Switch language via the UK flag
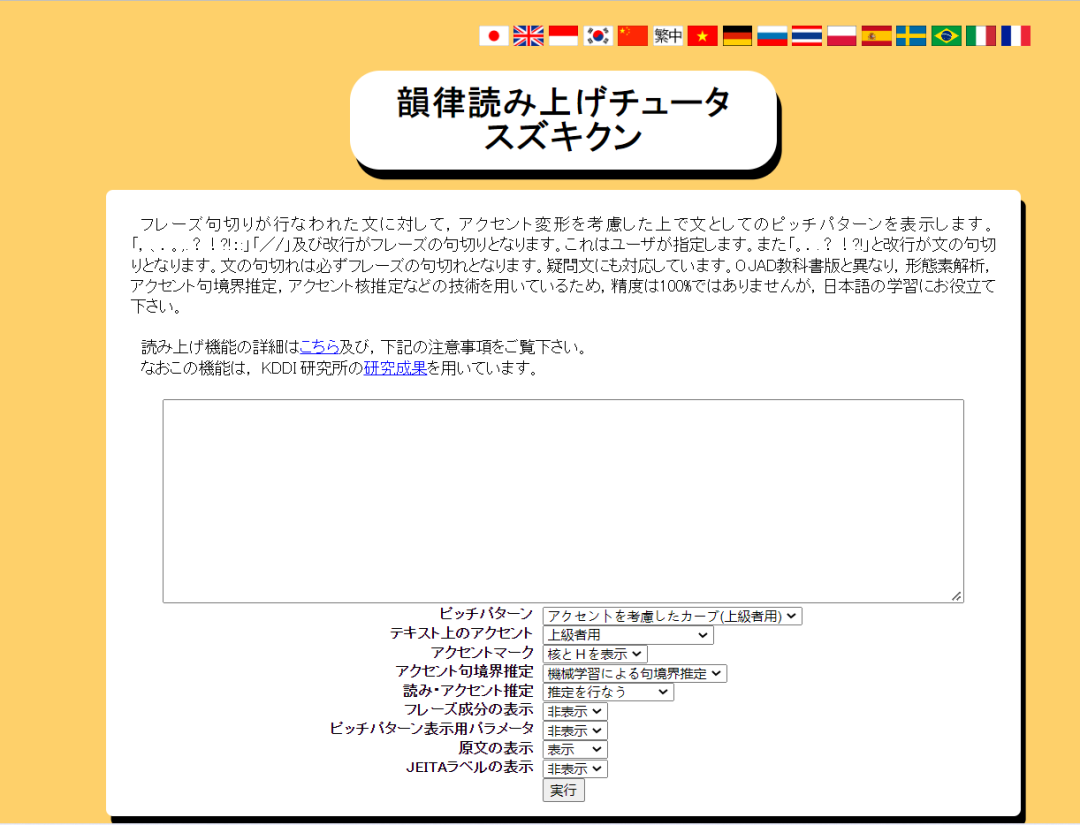This screenshot has height=825, width=1080. [528, 36]
